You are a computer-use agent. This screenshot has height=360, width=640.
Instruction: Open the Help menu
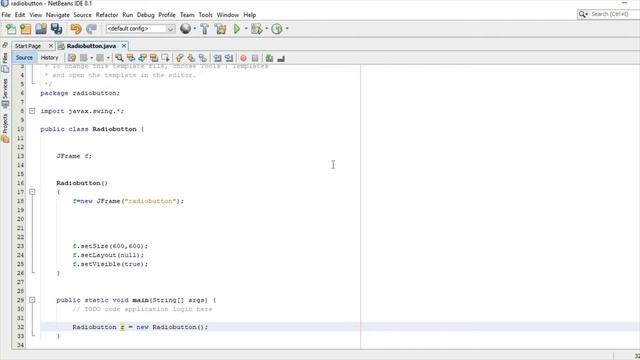pos(250,15)
